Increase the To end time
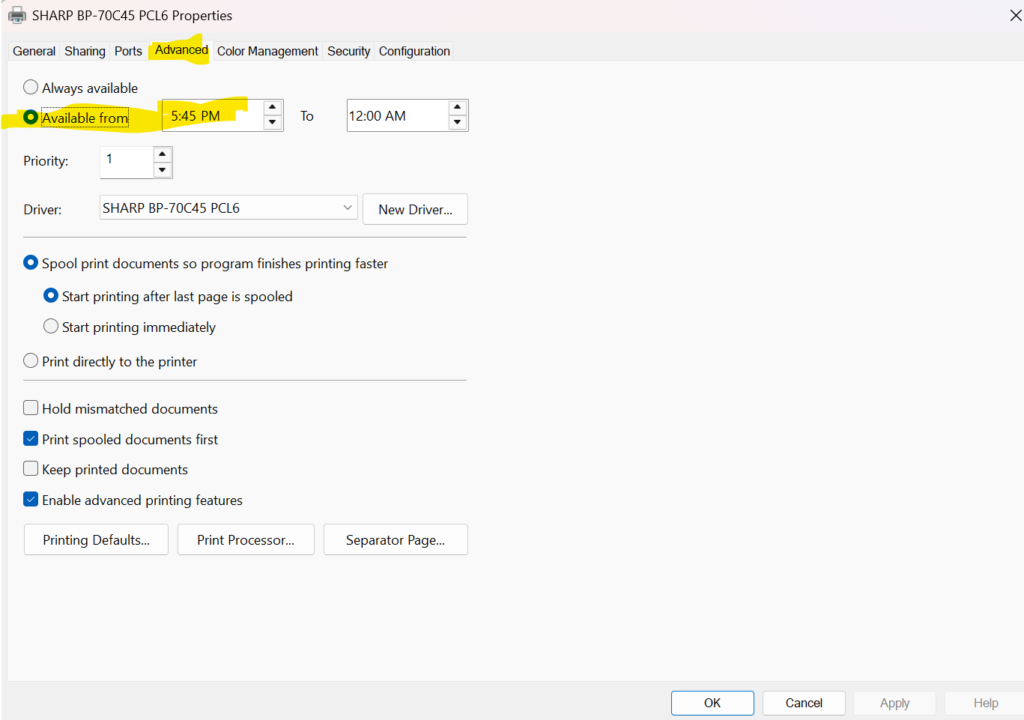 [457, 108]
